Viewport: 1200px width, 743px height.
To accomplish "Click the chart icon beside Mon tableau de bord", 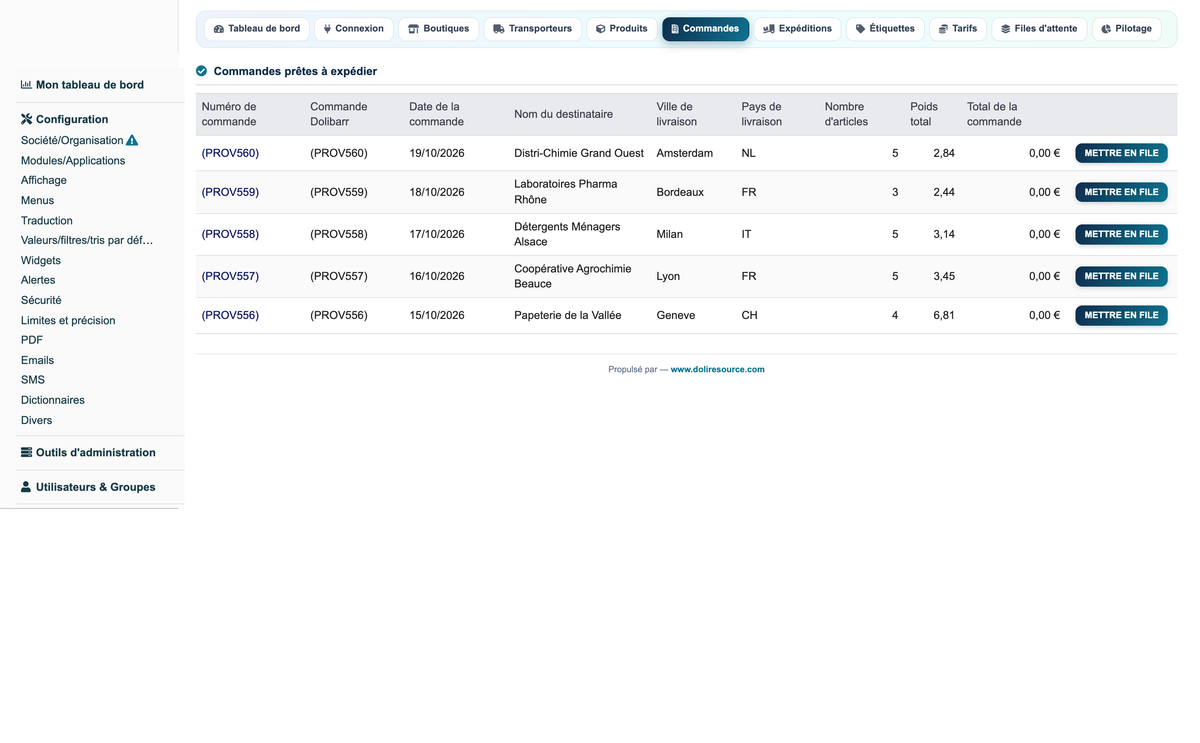I will 27,85.
